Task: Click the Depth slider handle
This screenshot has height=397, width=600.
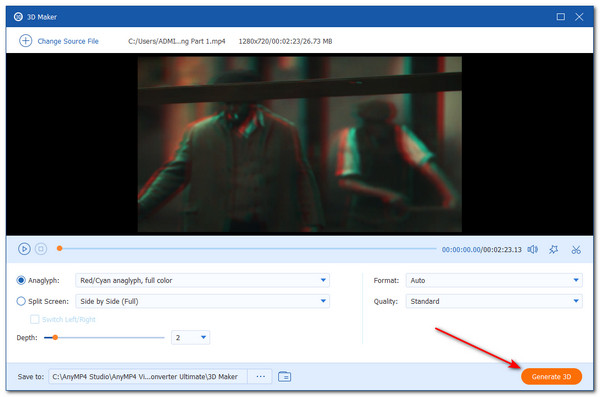Action: 55,337
